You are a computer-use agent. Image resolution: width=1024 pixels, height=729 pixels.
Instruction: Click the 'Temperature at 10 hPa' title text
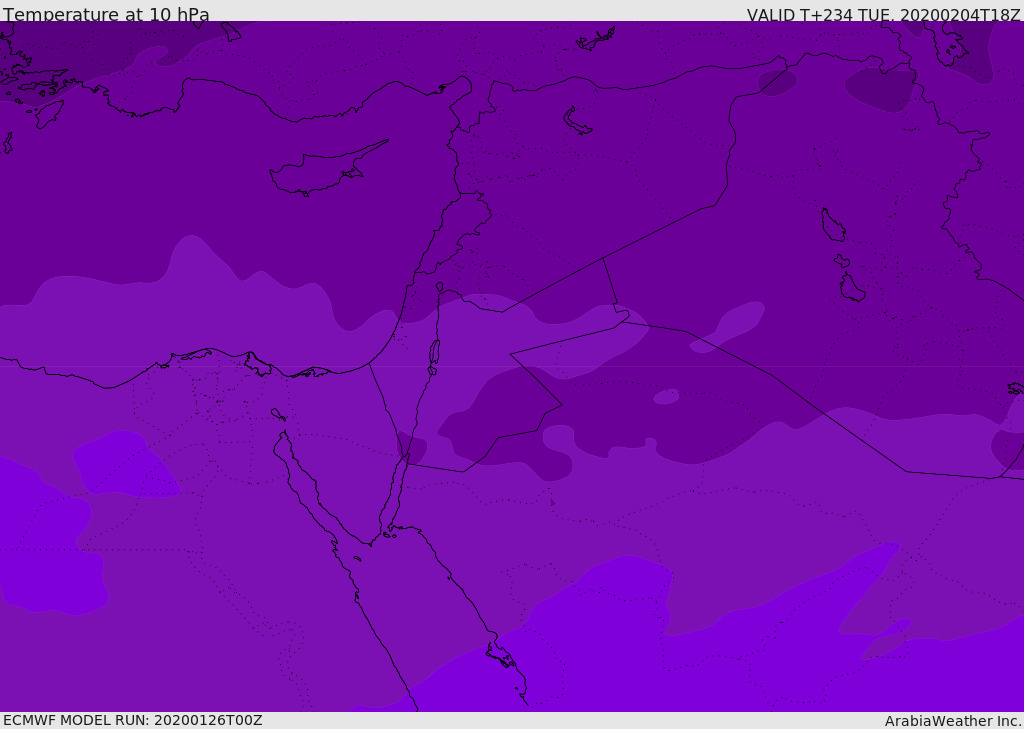(x=106, y=14)
